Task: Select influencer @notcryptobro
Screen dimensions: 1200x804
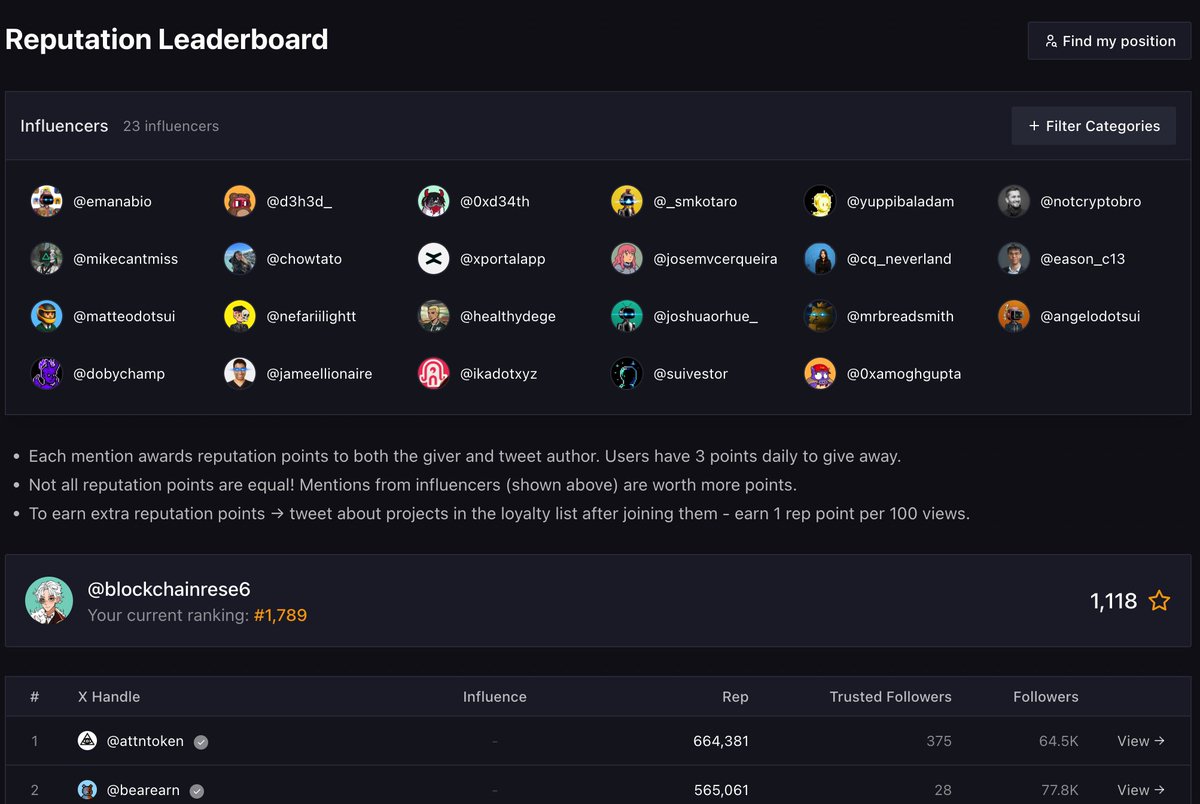Action: click(1090, 201)
